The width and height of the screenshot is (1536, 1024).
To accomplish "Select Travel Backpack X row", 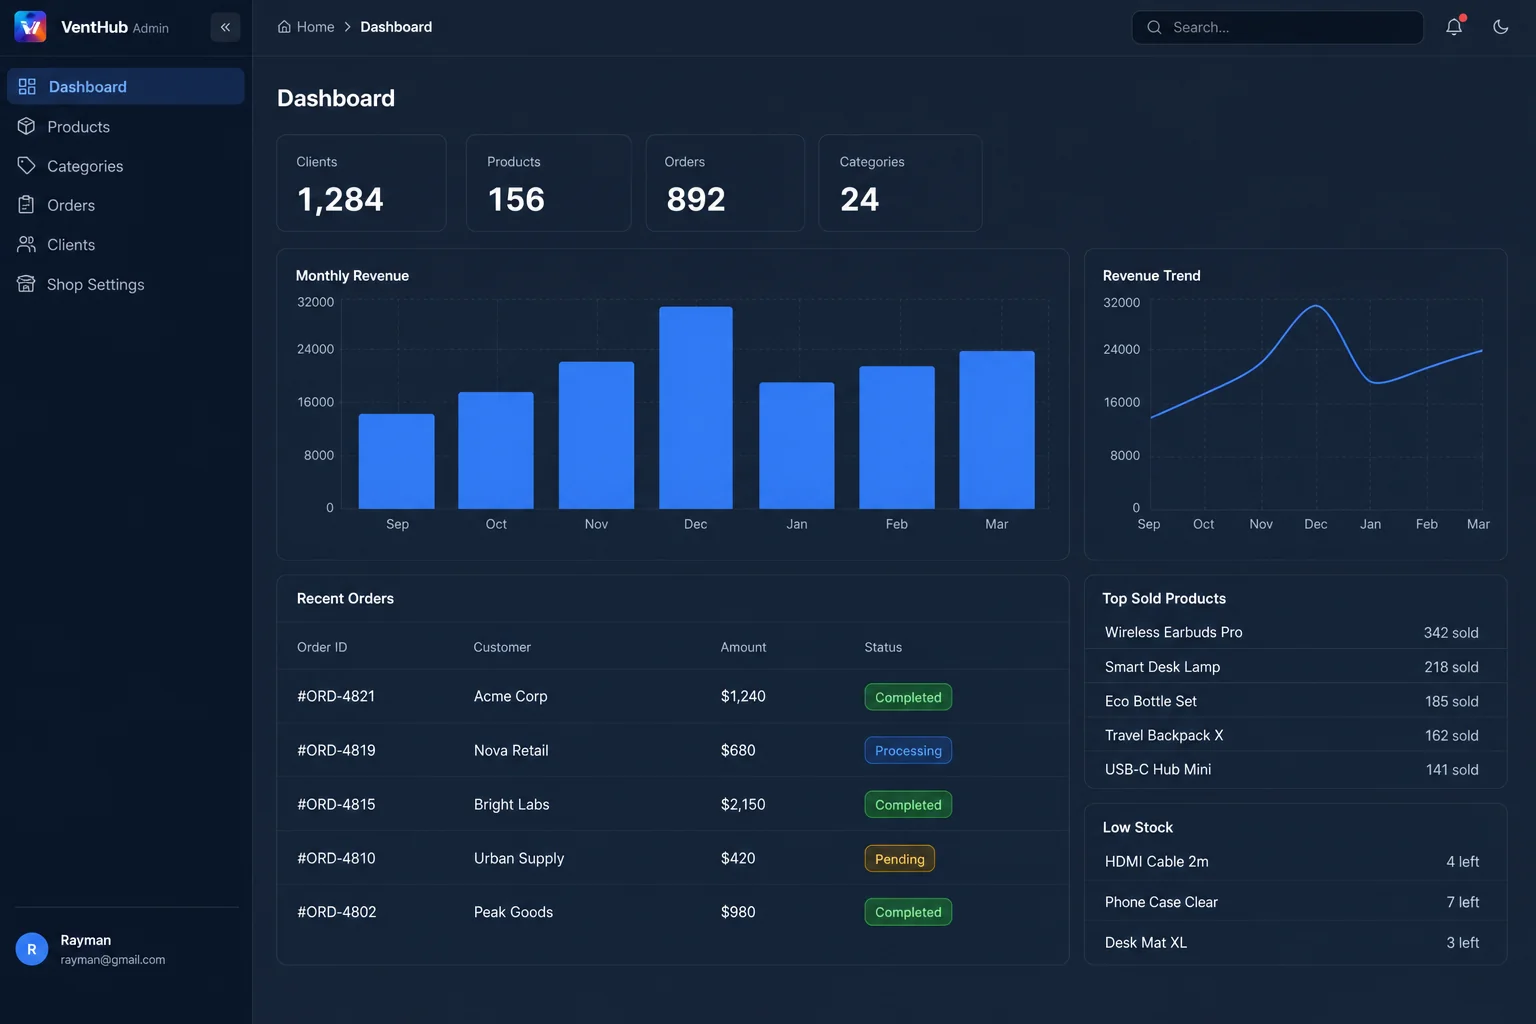I will coord(1295,735).
